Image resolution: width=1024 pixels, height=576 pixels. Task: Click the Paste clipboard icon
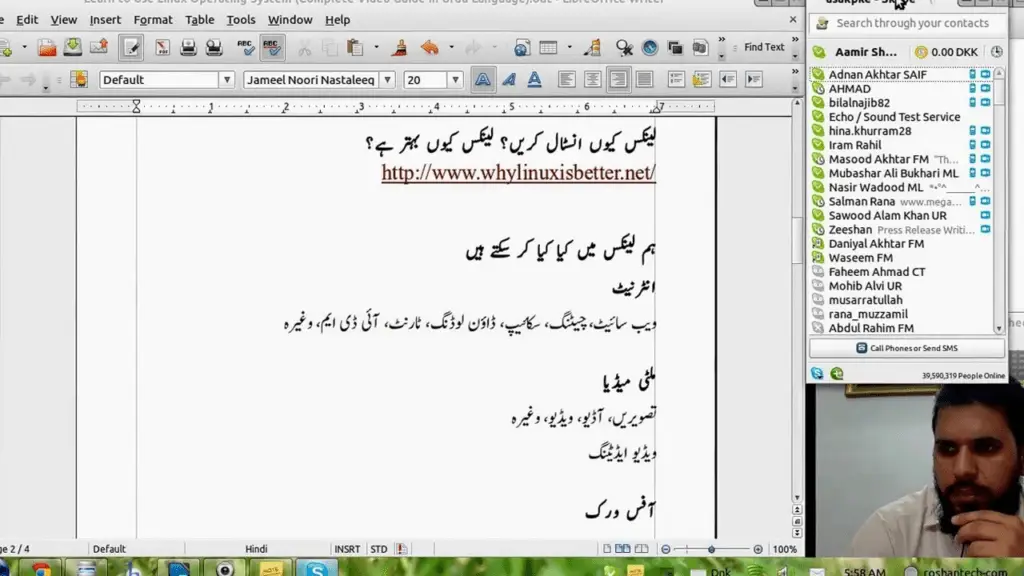355,47
